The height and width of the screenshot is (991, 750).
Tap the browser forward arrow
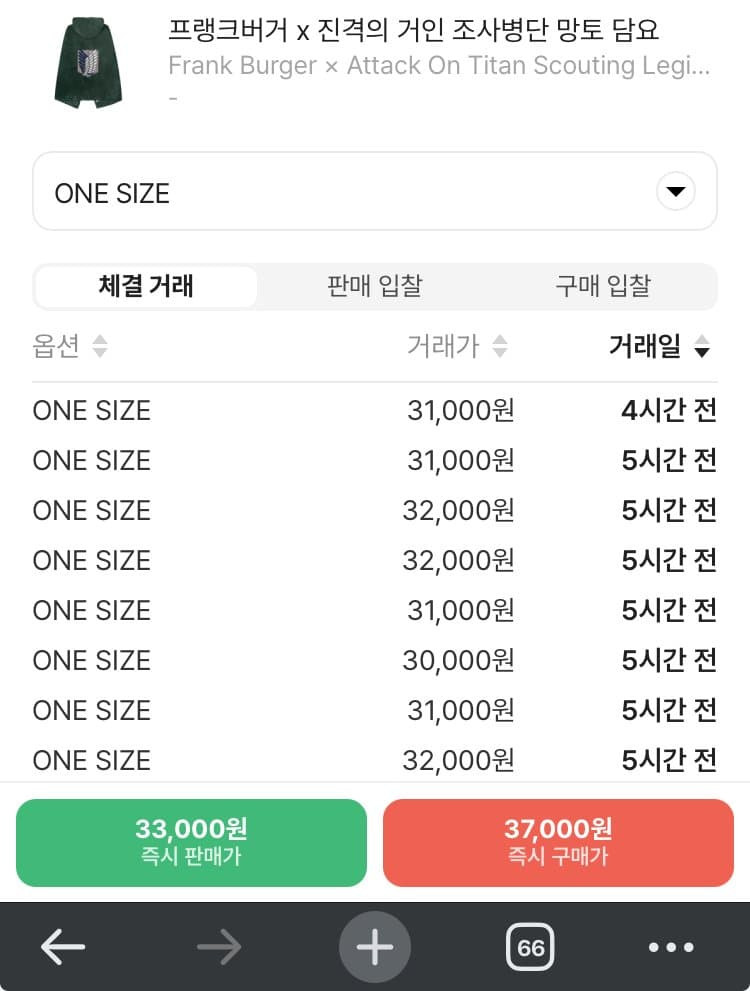coord(219,946)
